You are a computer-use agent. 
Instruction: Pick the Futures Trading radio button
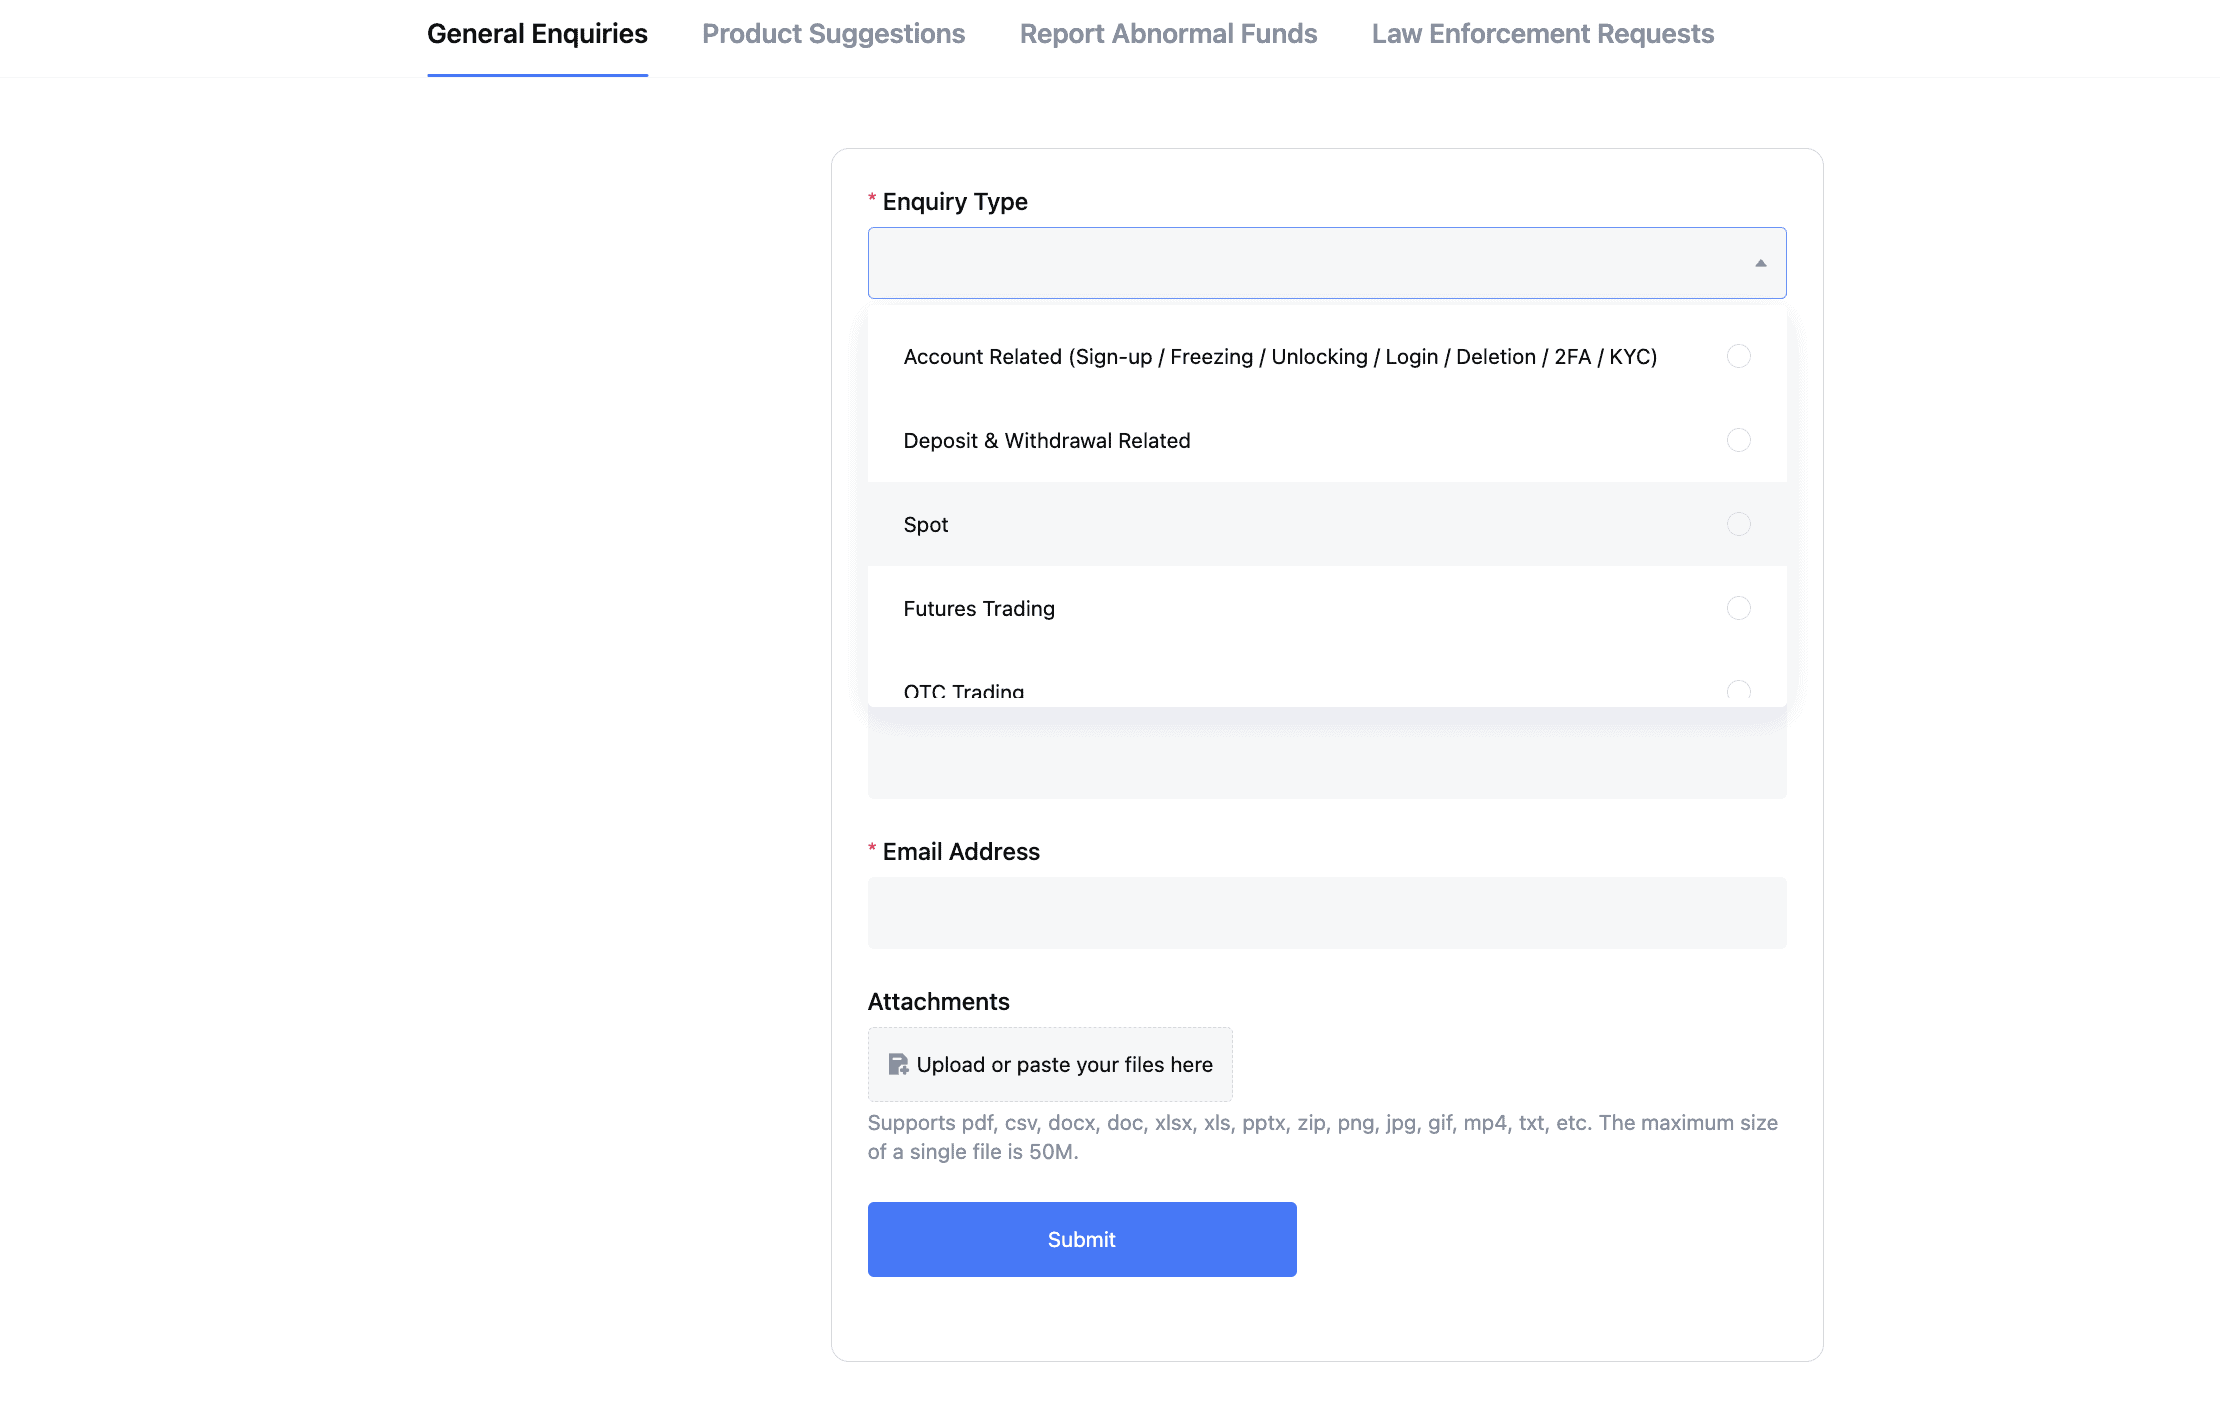1738,608
